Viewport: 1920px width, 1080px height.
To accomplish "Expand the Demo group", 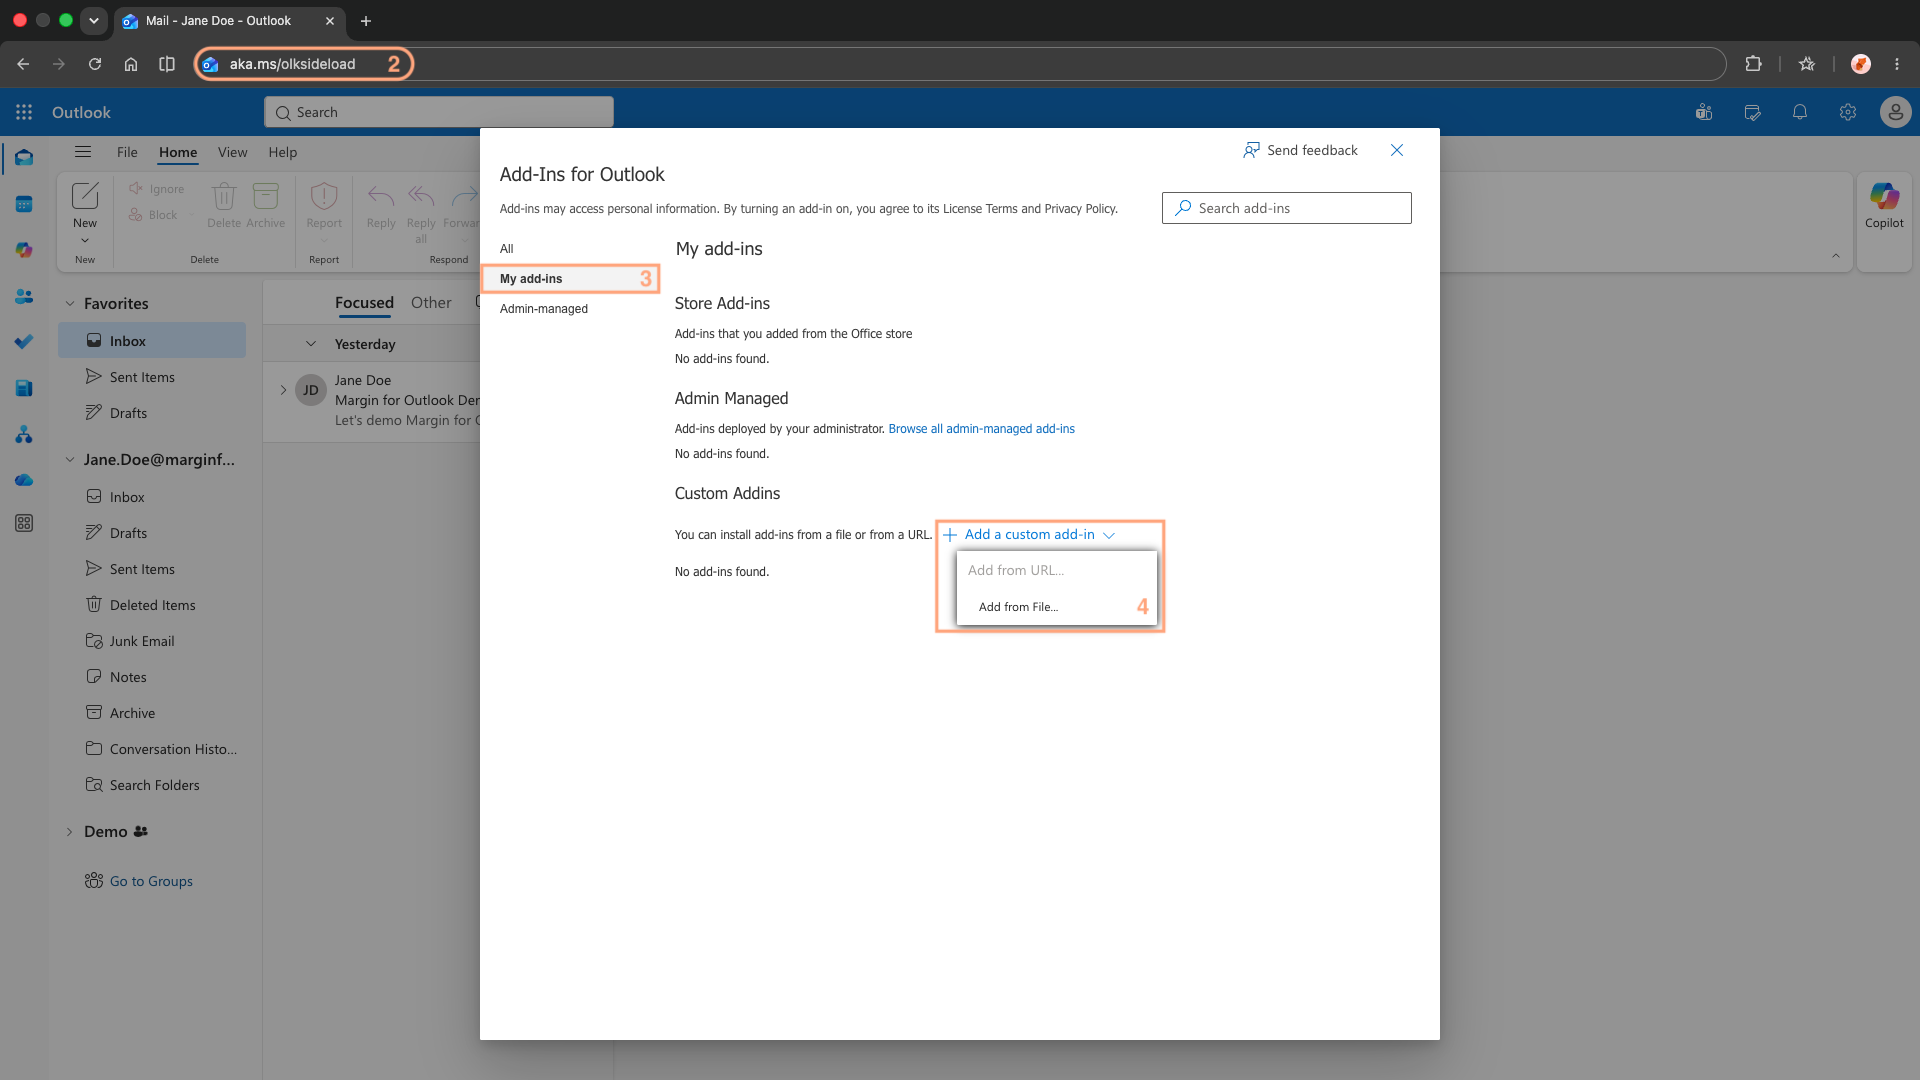I will tap(69, 832).
